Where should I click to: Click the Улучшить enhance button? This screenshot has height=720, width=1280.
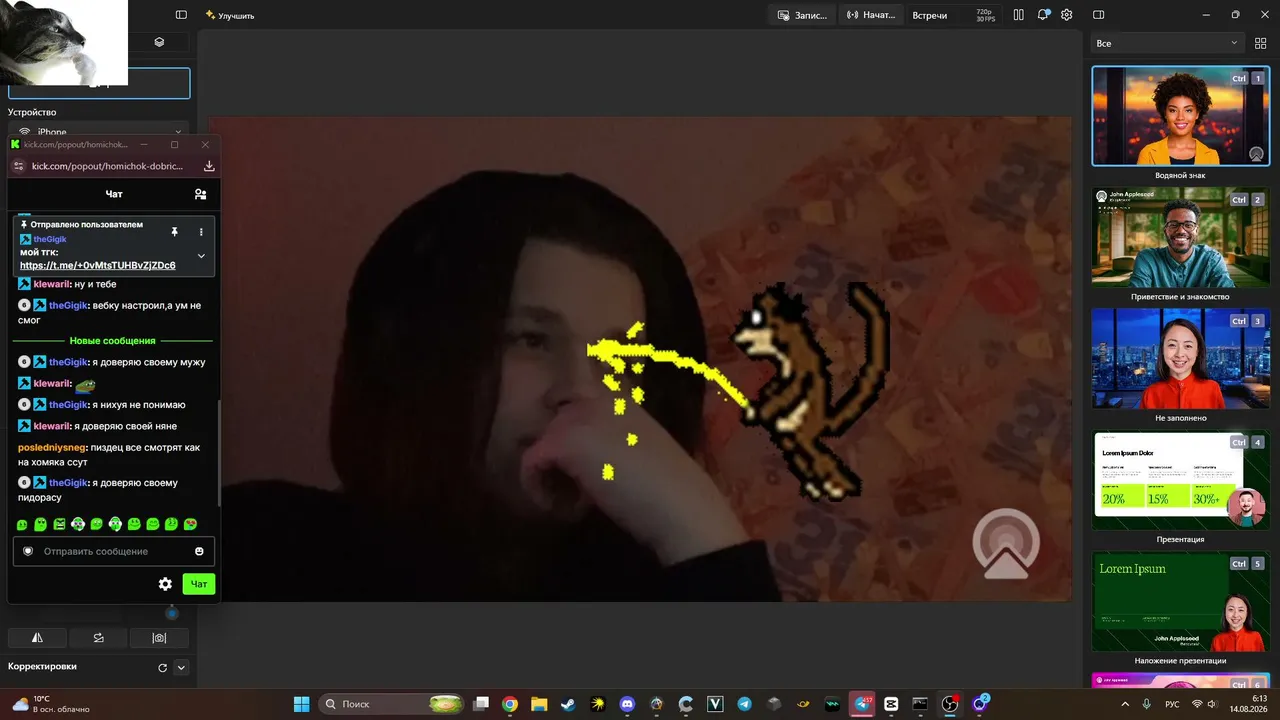tap(230, 15)
